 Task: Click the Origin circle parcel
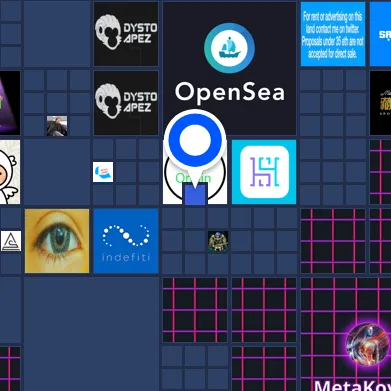click(195, 172)
